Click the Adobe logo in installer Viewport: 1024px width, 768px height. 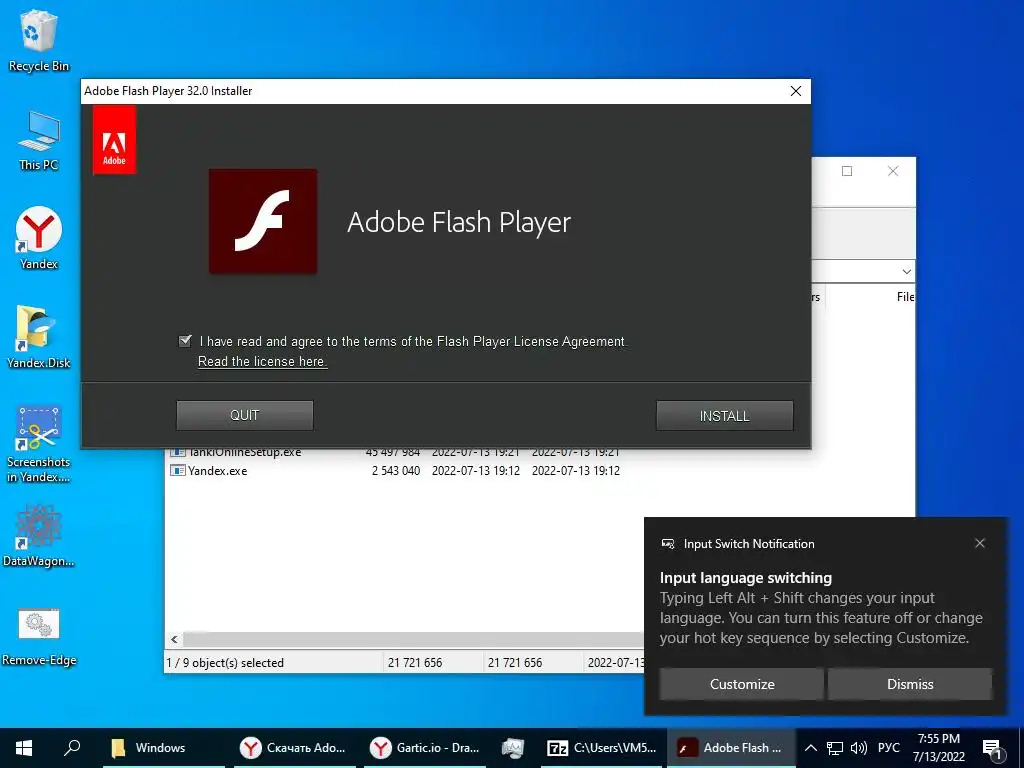[114, 140]
